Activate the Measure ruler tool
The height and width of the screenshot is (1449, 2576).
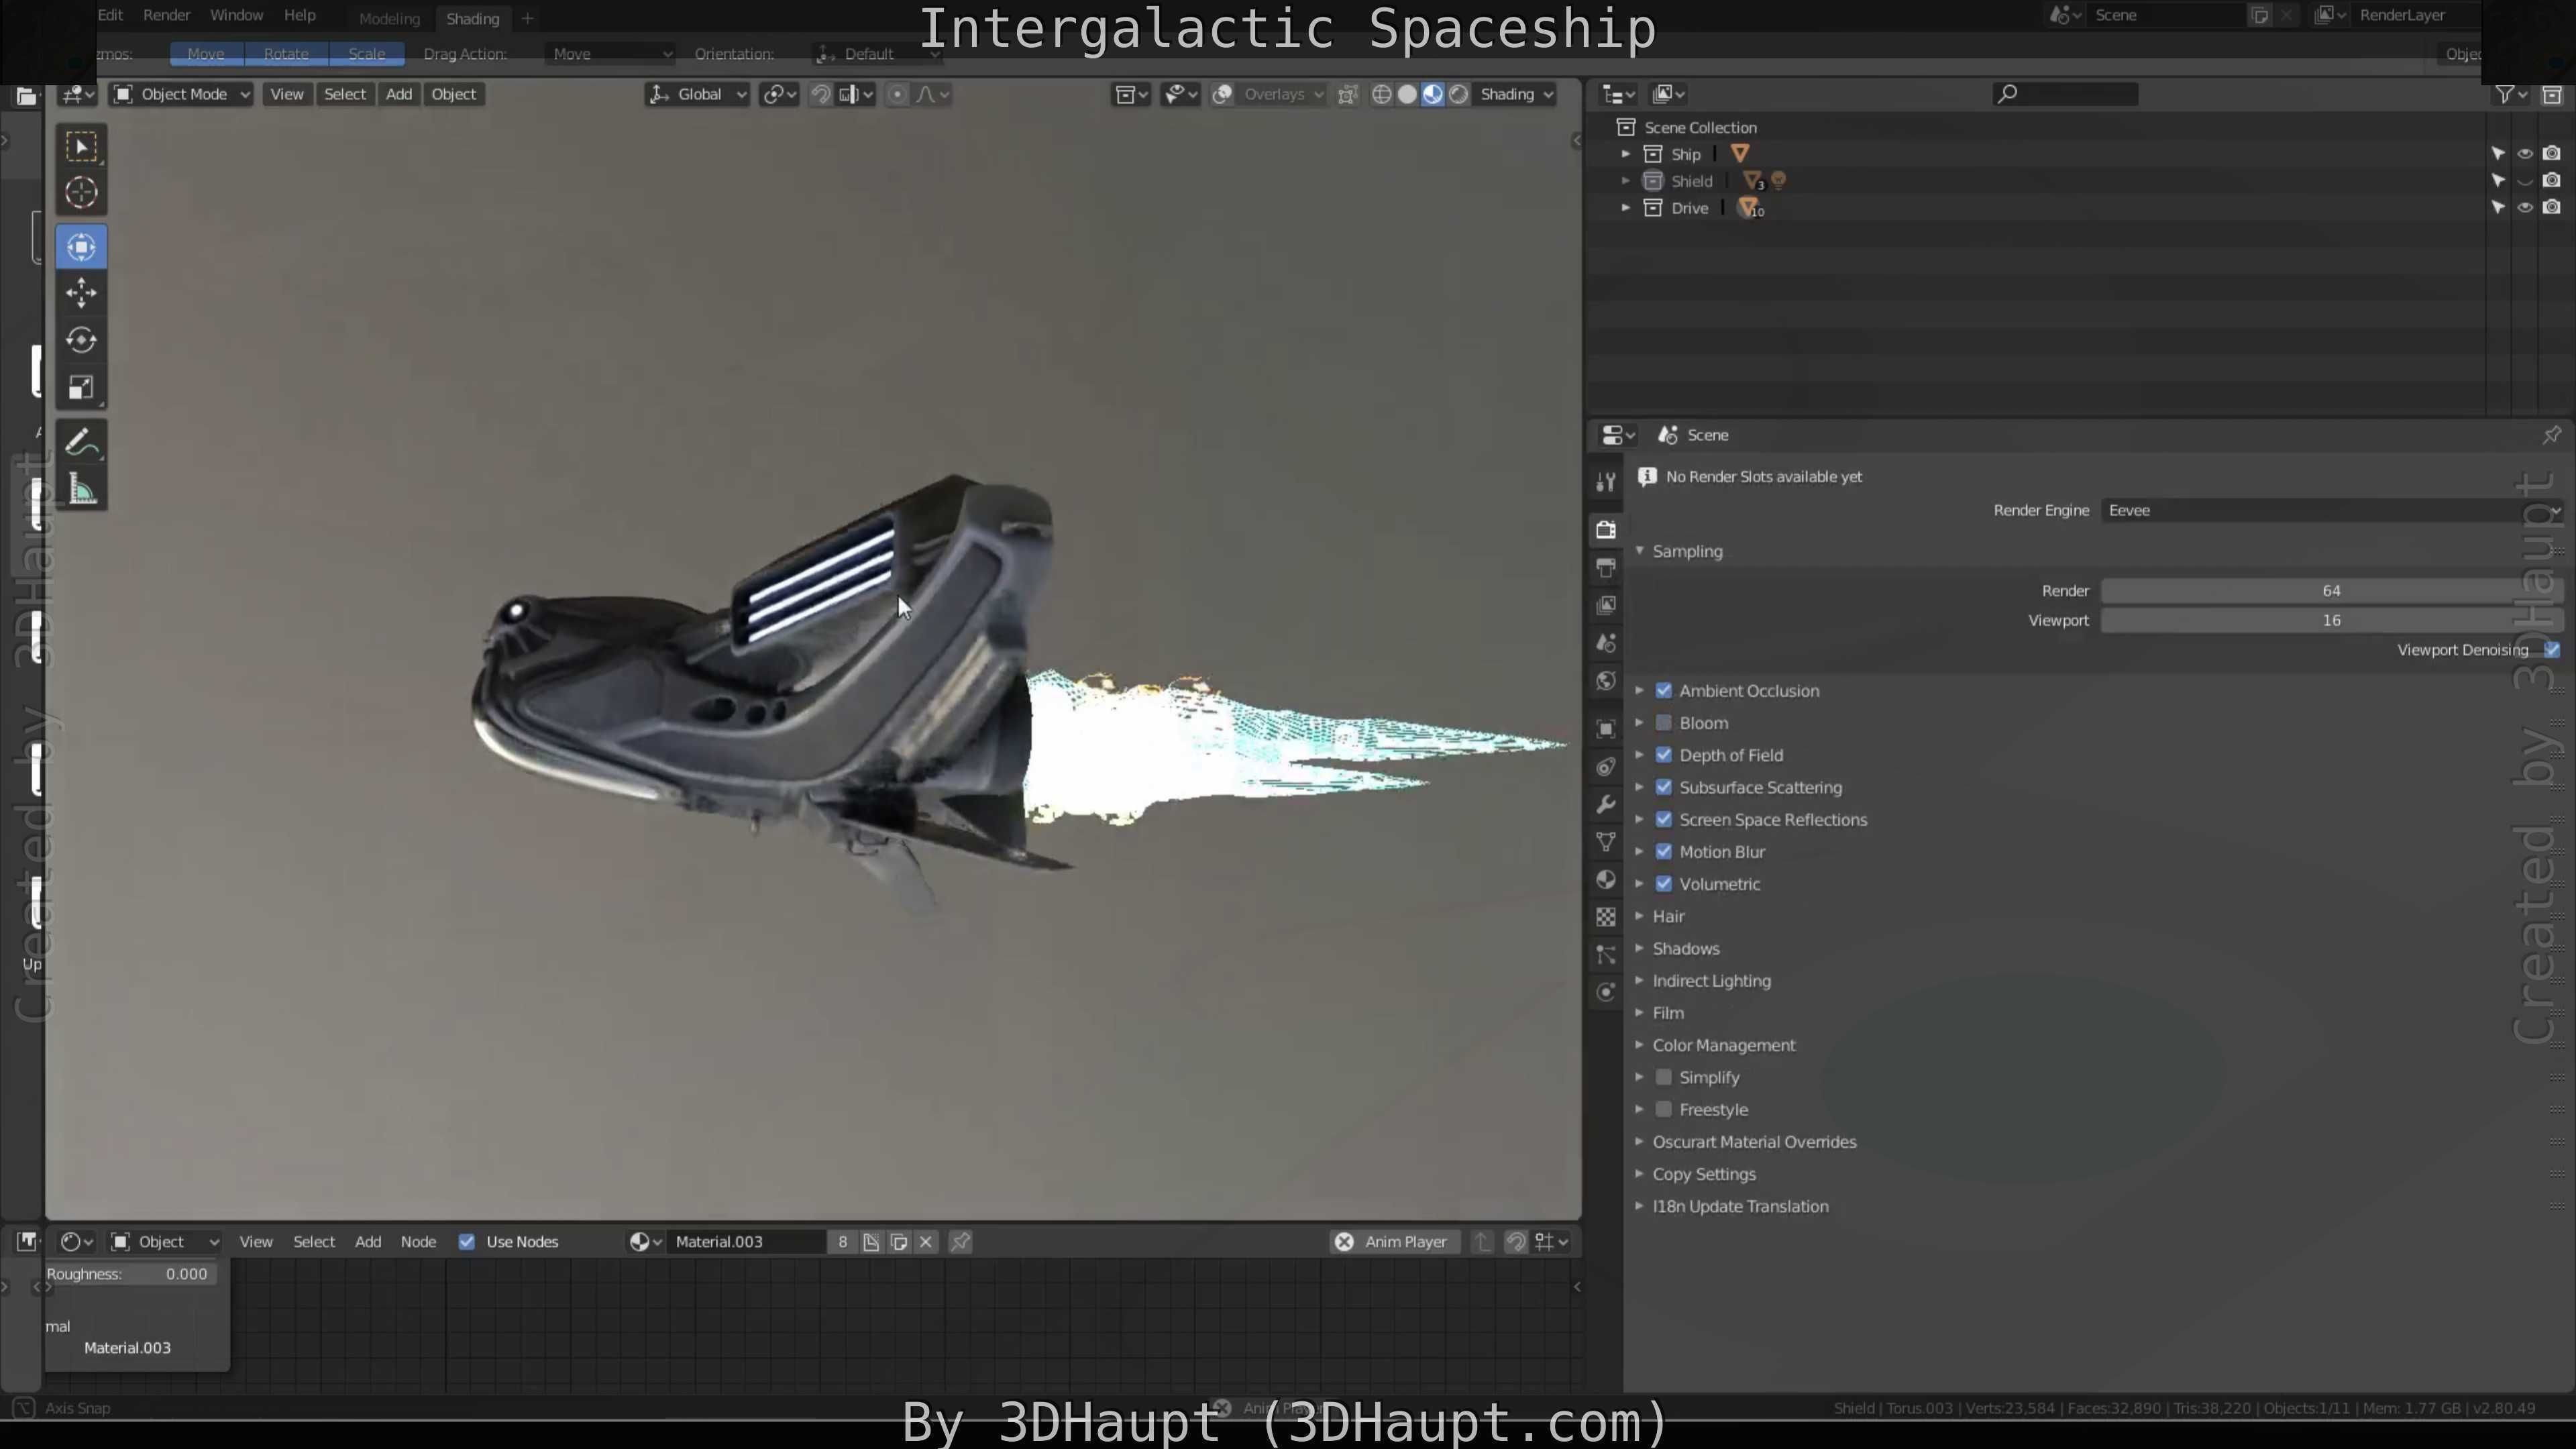(x=81, y=490)
